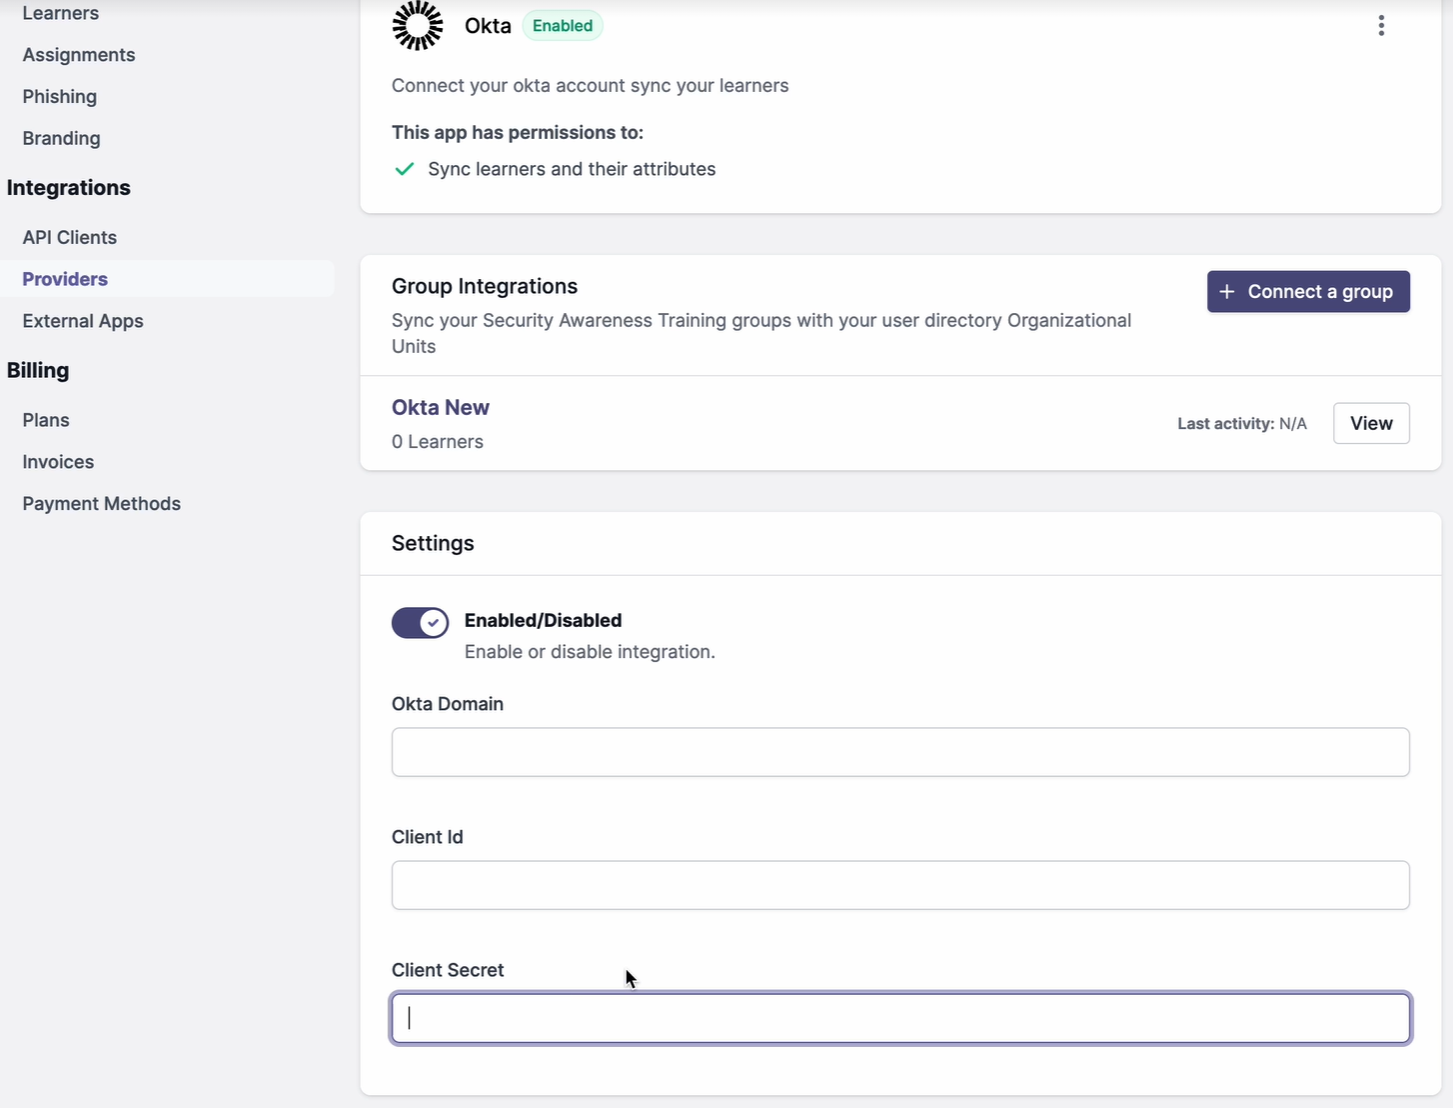Open External Apps in the sidebar

(x=83, y=321)
